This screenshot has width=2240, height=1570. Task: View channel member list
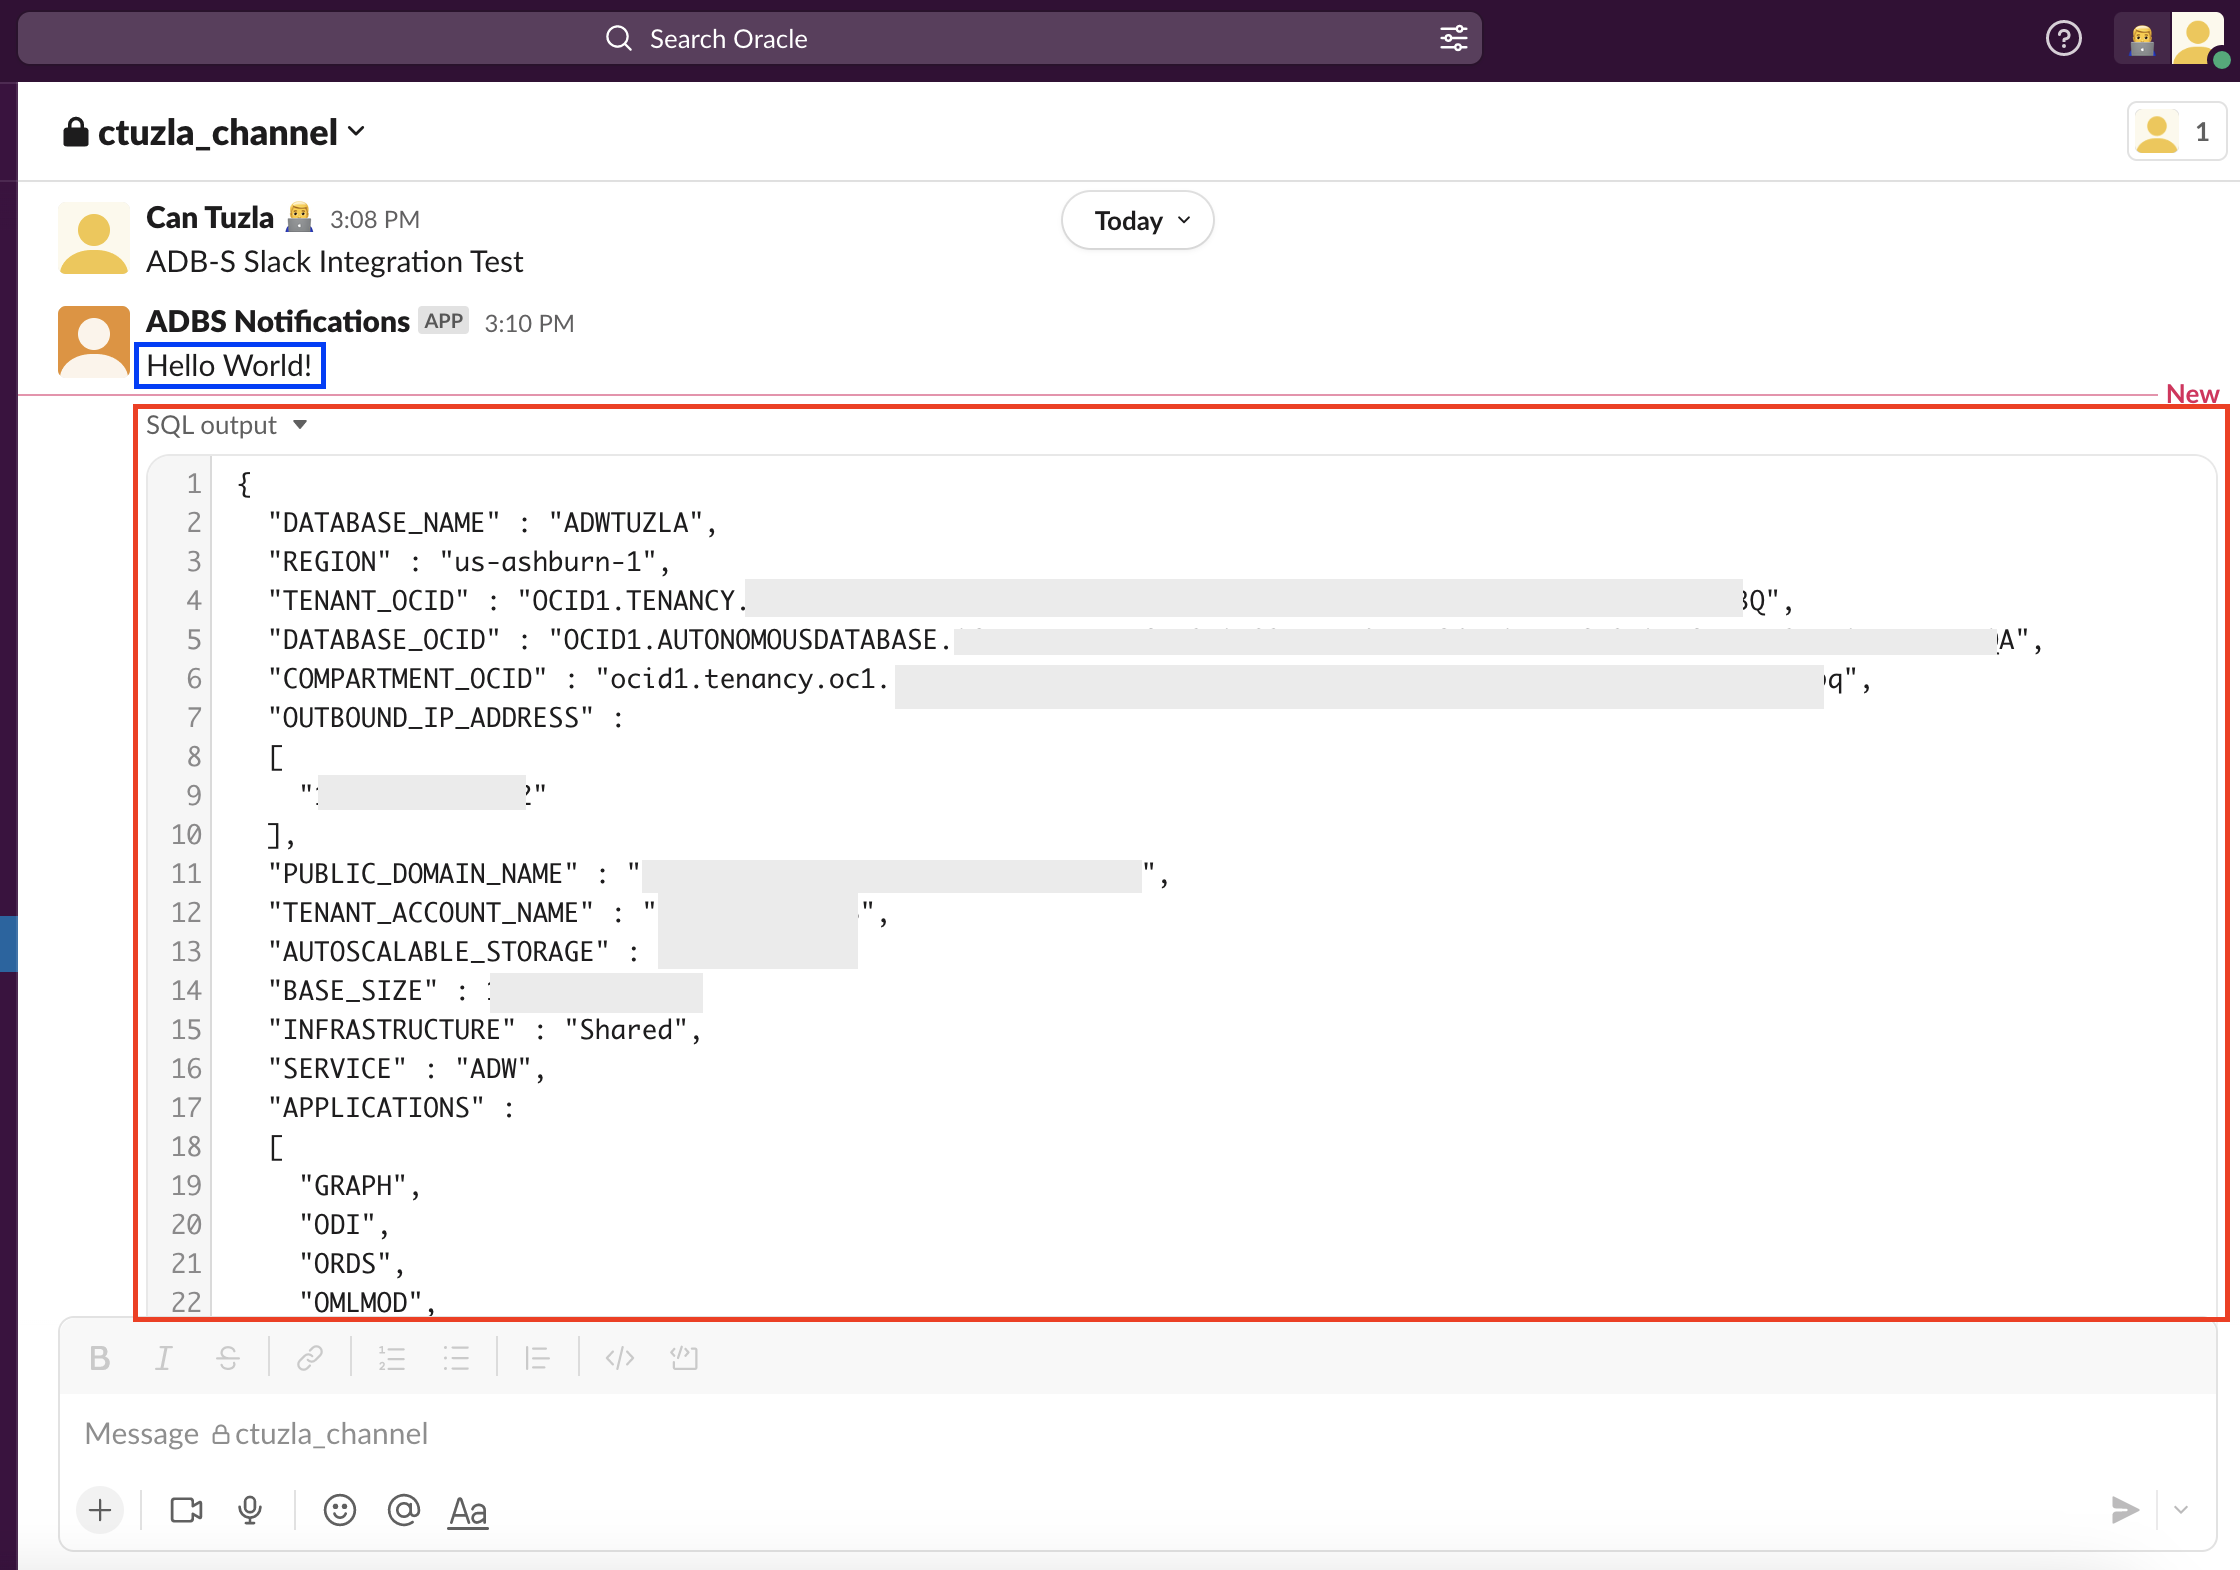tap(2176, 131)
